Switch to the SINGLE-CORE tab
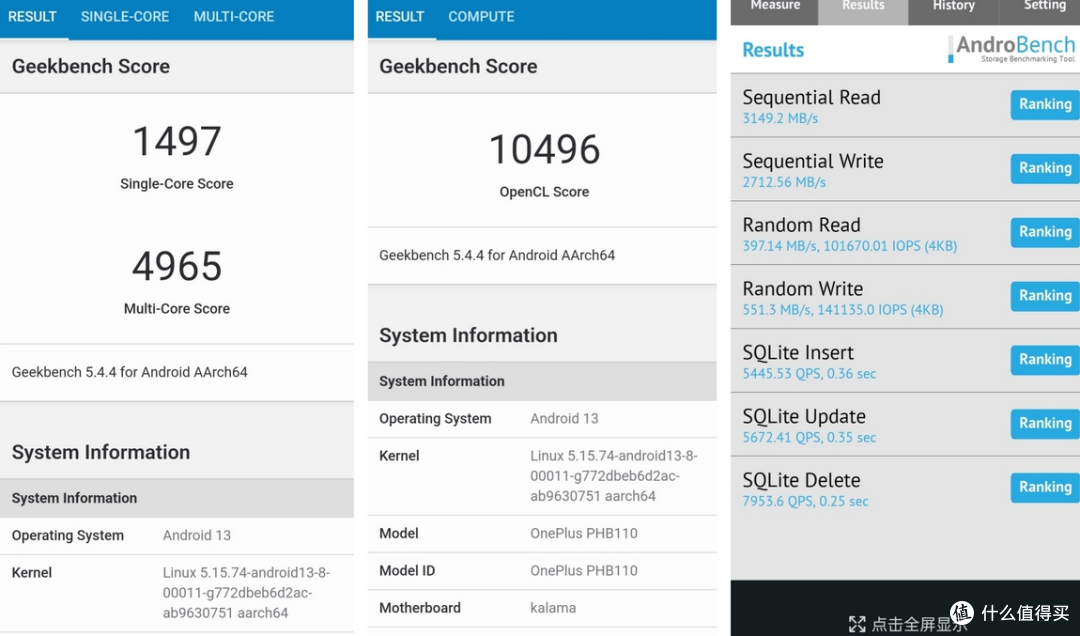 tap(125, 17)
